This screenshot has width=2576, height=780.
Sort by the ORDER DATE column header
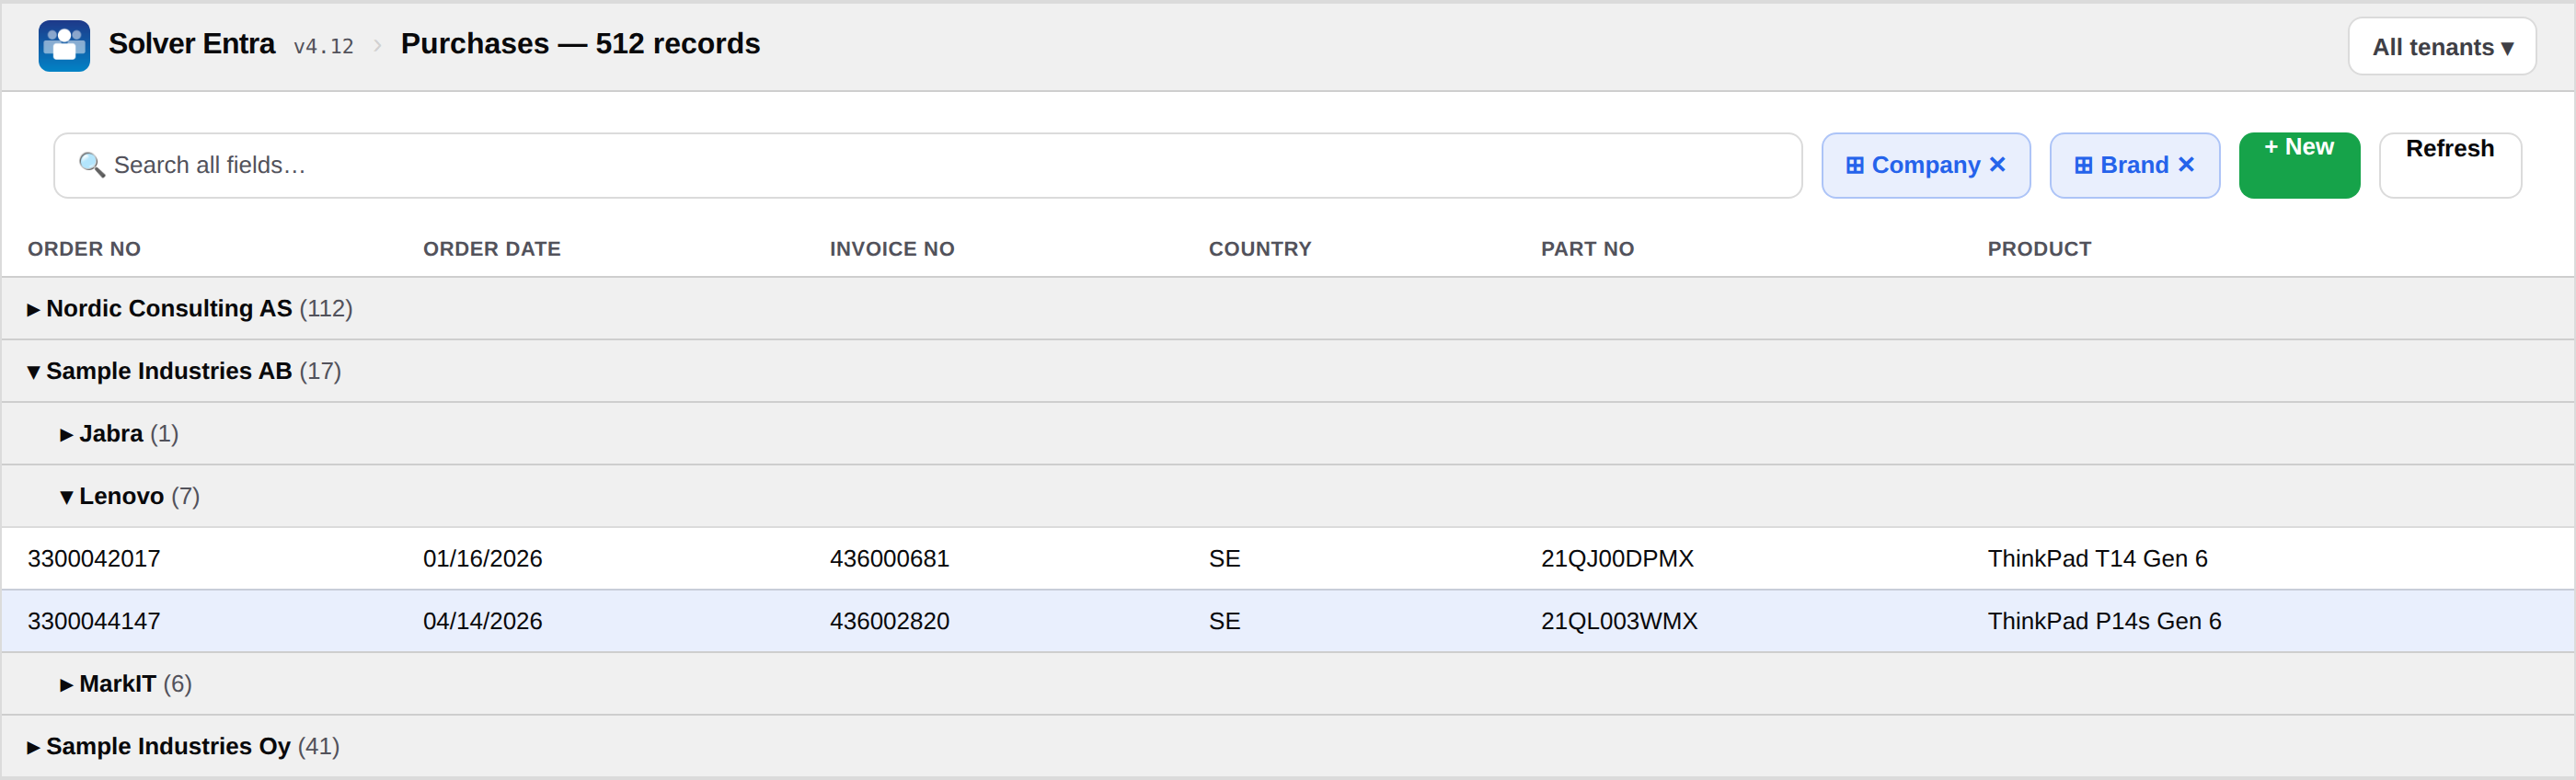pos(491,249)
